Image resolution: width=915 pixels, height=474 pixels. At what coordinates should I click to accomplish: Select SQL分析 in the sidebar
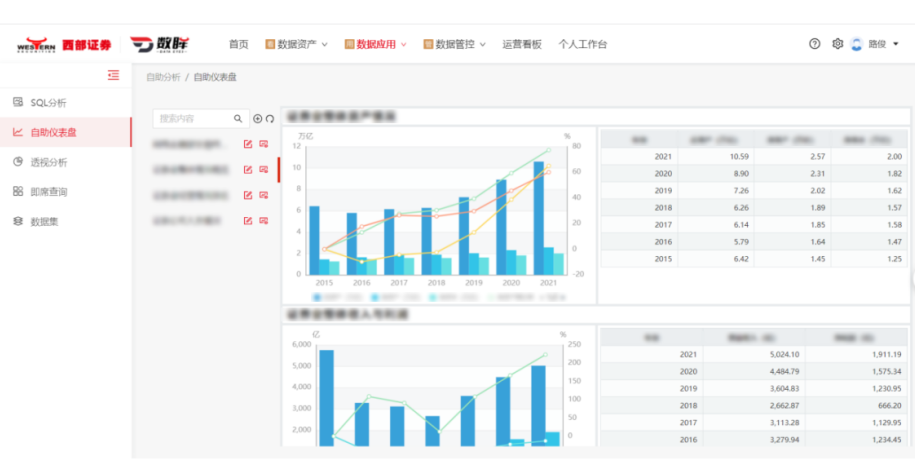click(48, 103)
